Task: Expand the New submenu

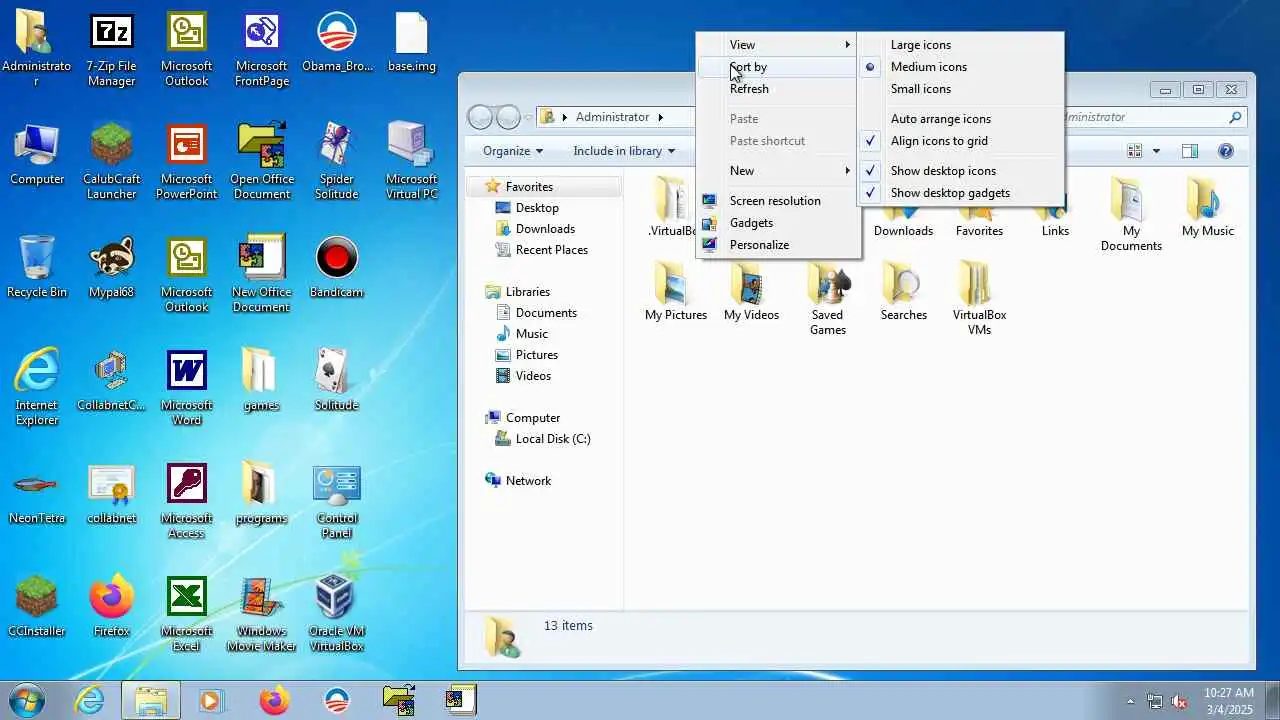Action: [778, 171]
